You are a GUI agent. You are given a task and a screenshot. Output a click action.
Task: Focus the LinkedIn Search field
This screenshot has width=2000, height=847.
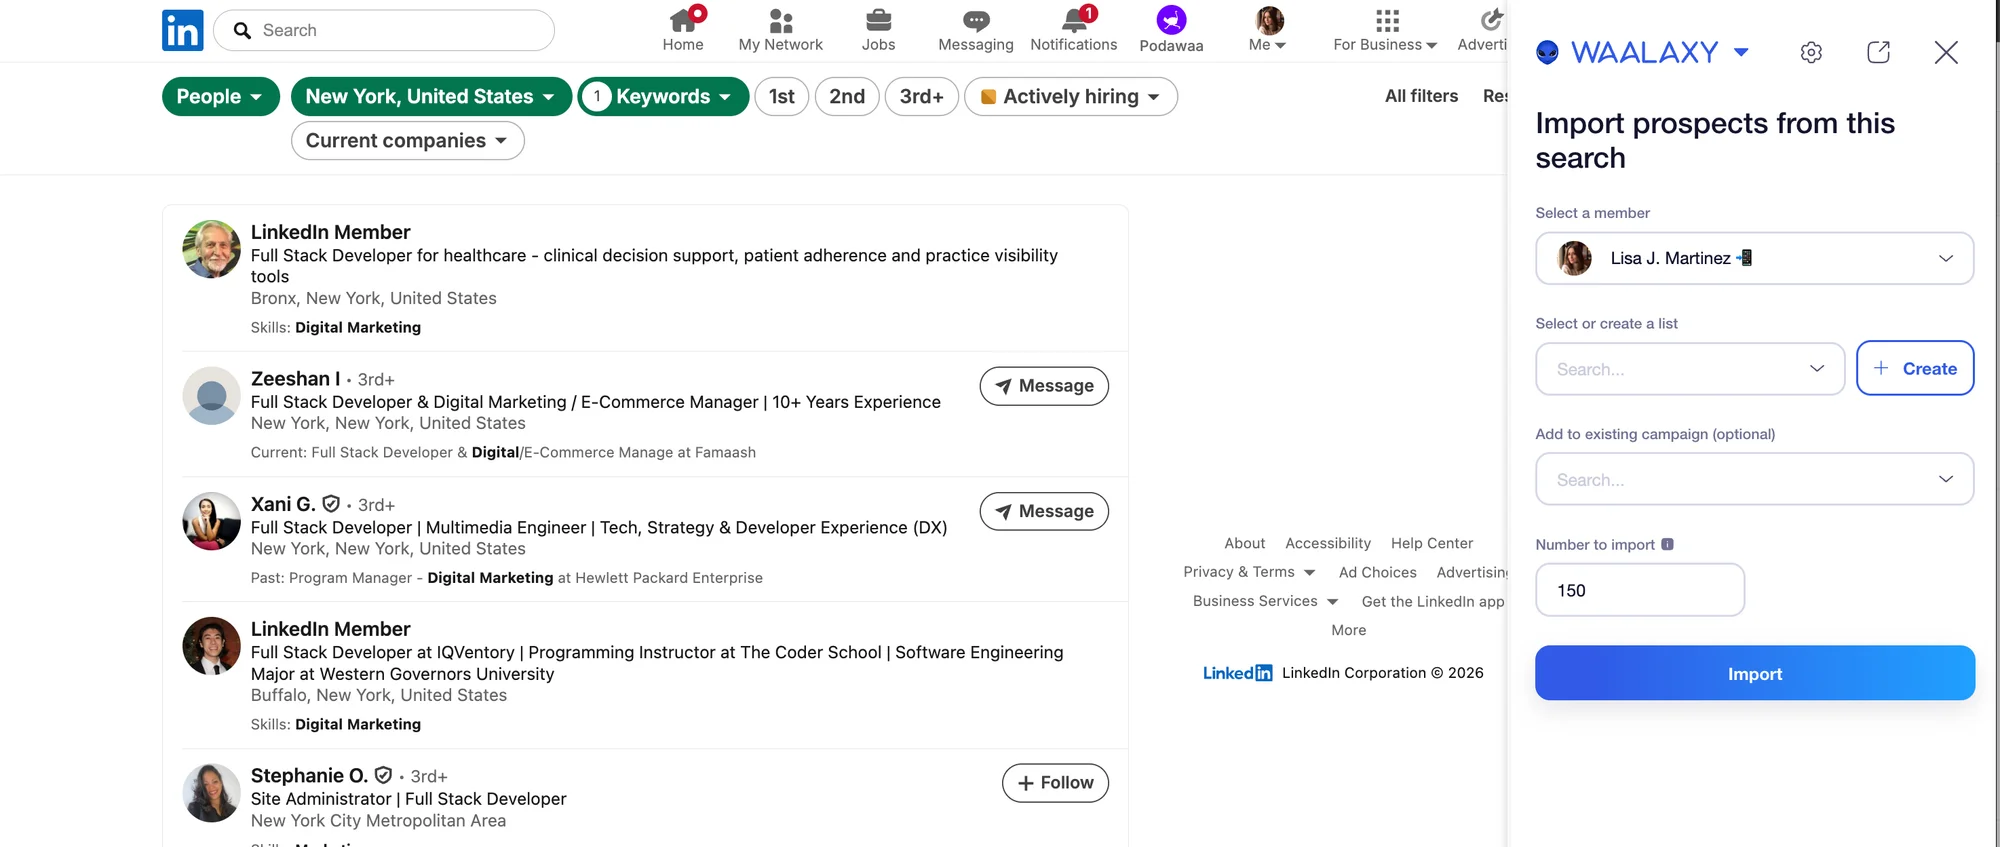click(384, 30)
